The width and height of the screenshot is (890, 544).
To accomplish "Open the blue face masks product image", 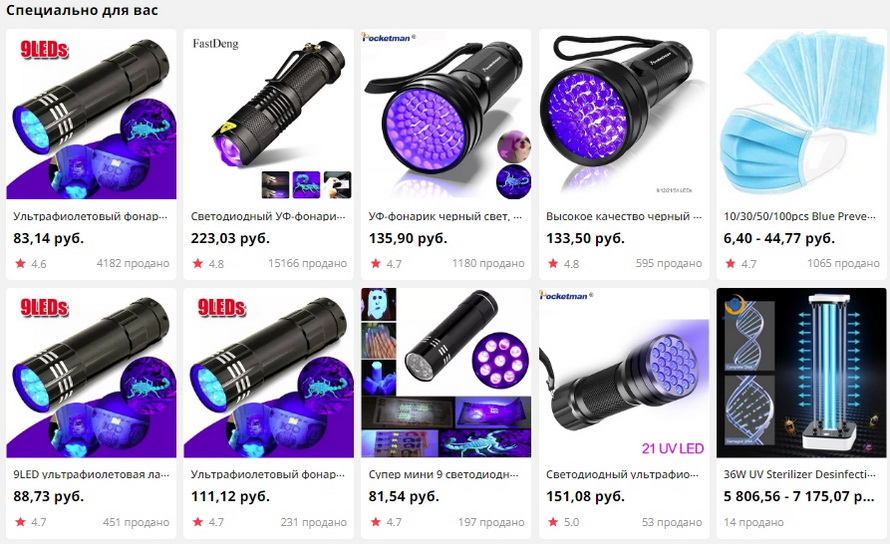I will coord(801,114).
